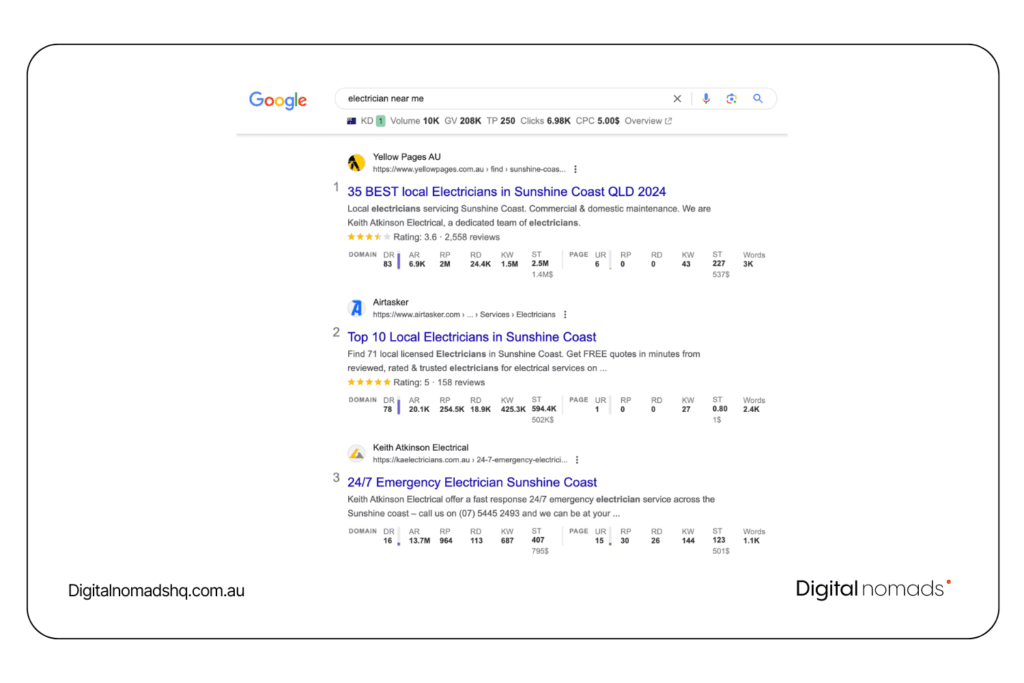Click the Australia flag icon near KD

pyautogui.click(x=351, y=121)
